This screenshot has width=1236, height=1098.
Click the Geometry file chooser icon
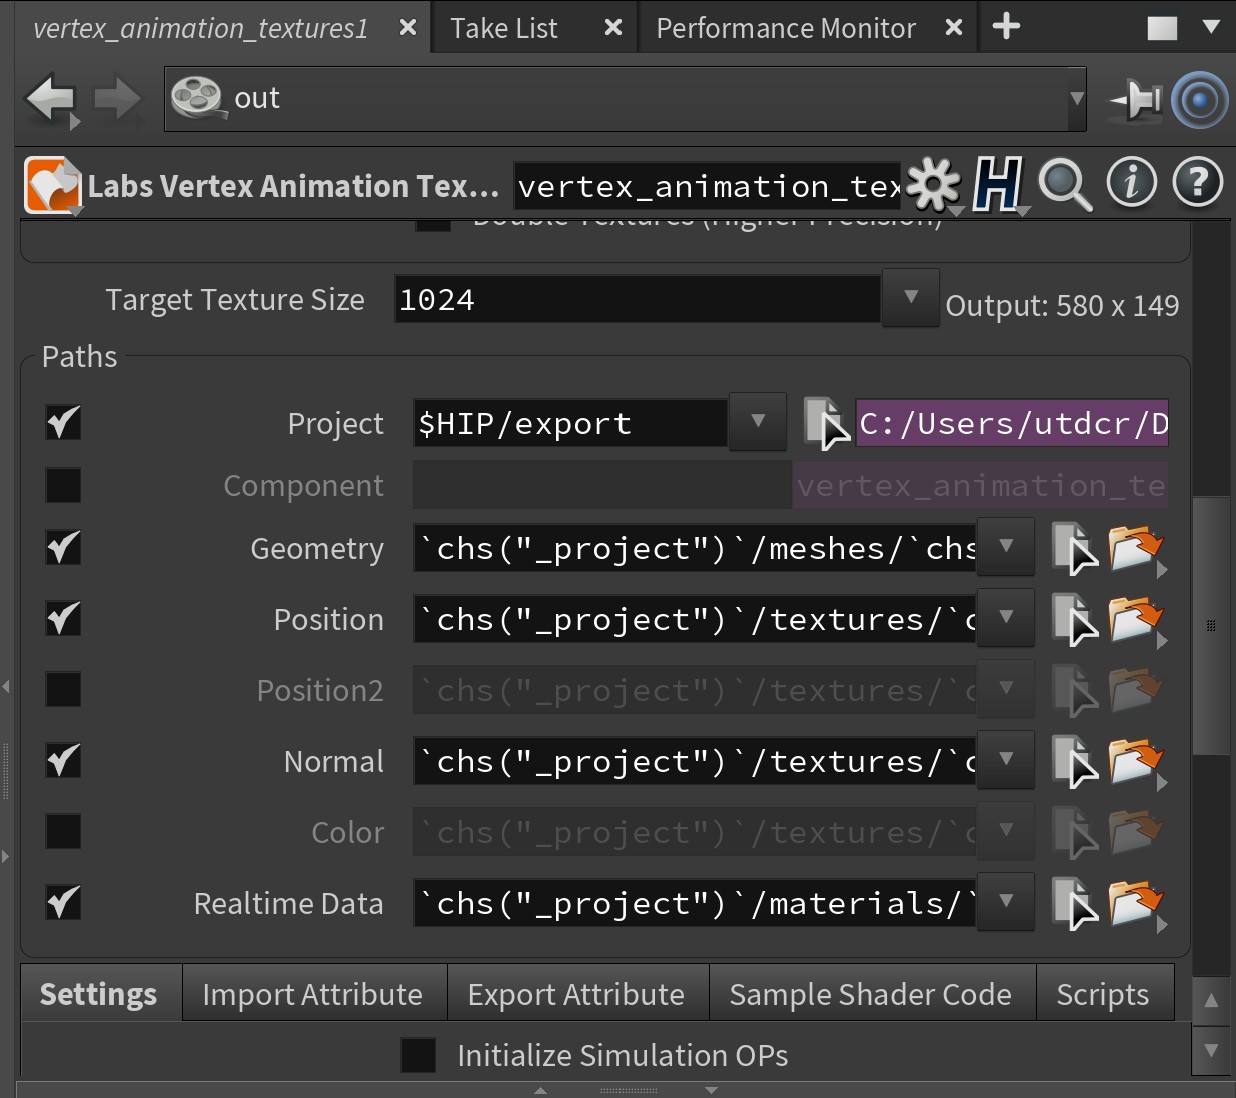[1074, 549]
